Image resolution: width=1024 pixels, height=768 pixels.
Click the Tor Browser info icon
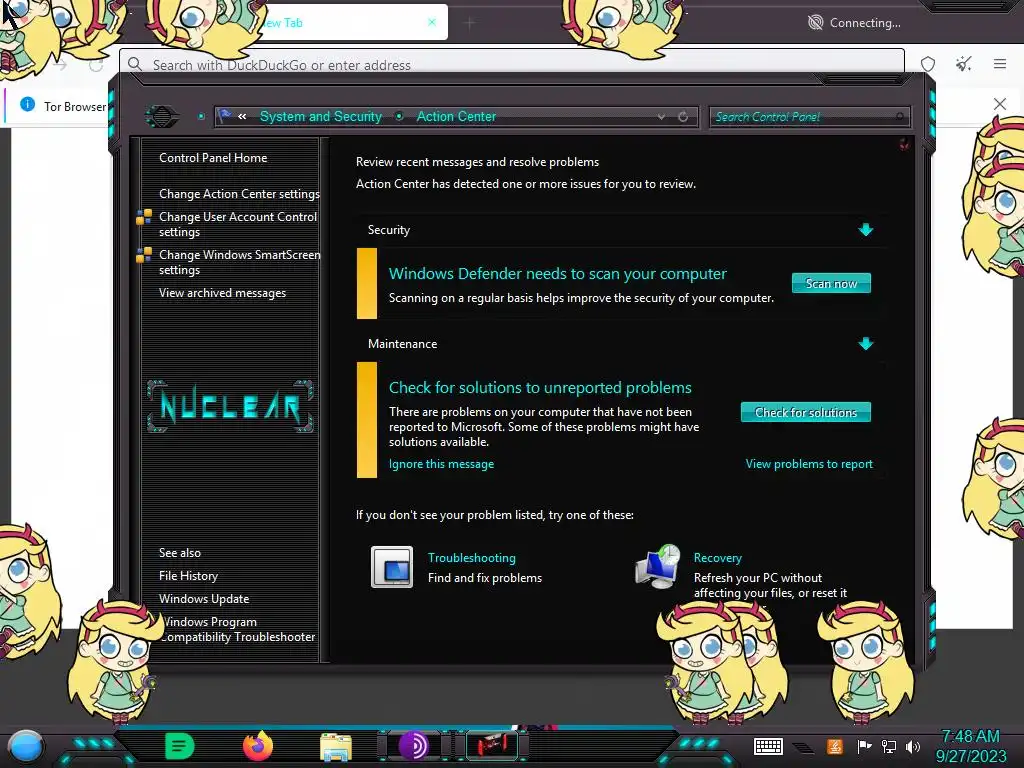coord(27,104)
